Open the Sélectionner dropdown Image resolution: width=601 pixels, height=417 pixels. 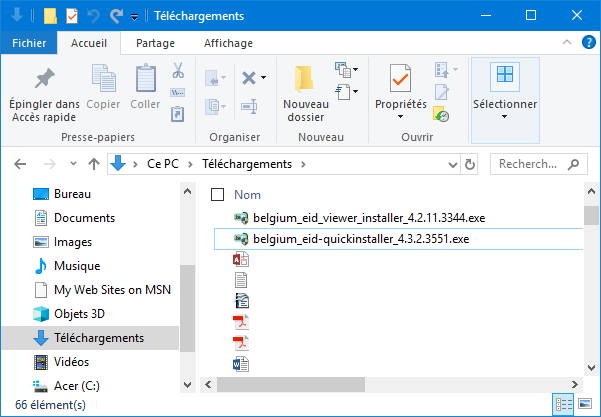point(505,90)
